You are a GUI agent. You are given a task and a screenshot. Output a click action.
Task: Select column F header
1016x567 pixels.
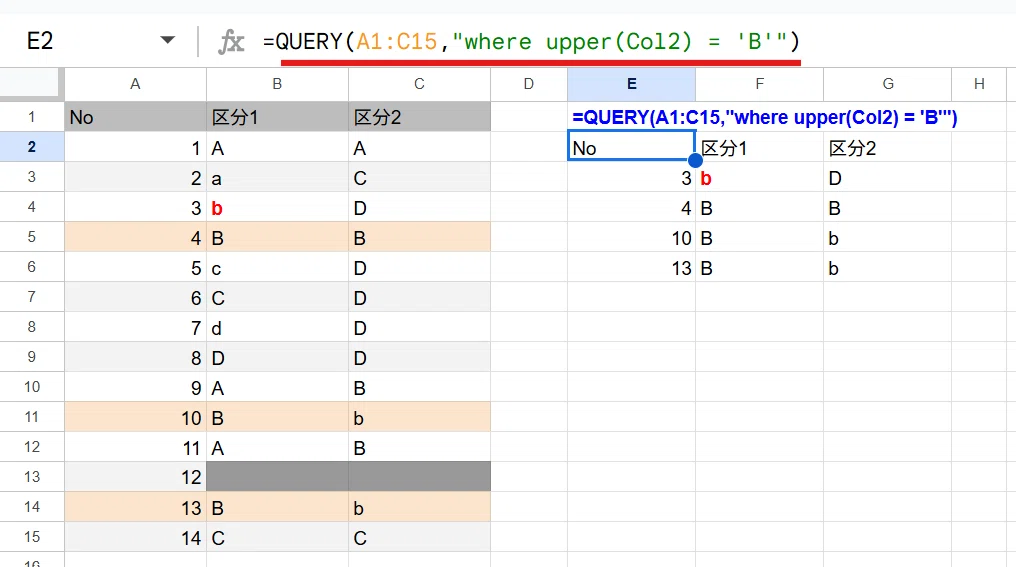pos(759,84)
